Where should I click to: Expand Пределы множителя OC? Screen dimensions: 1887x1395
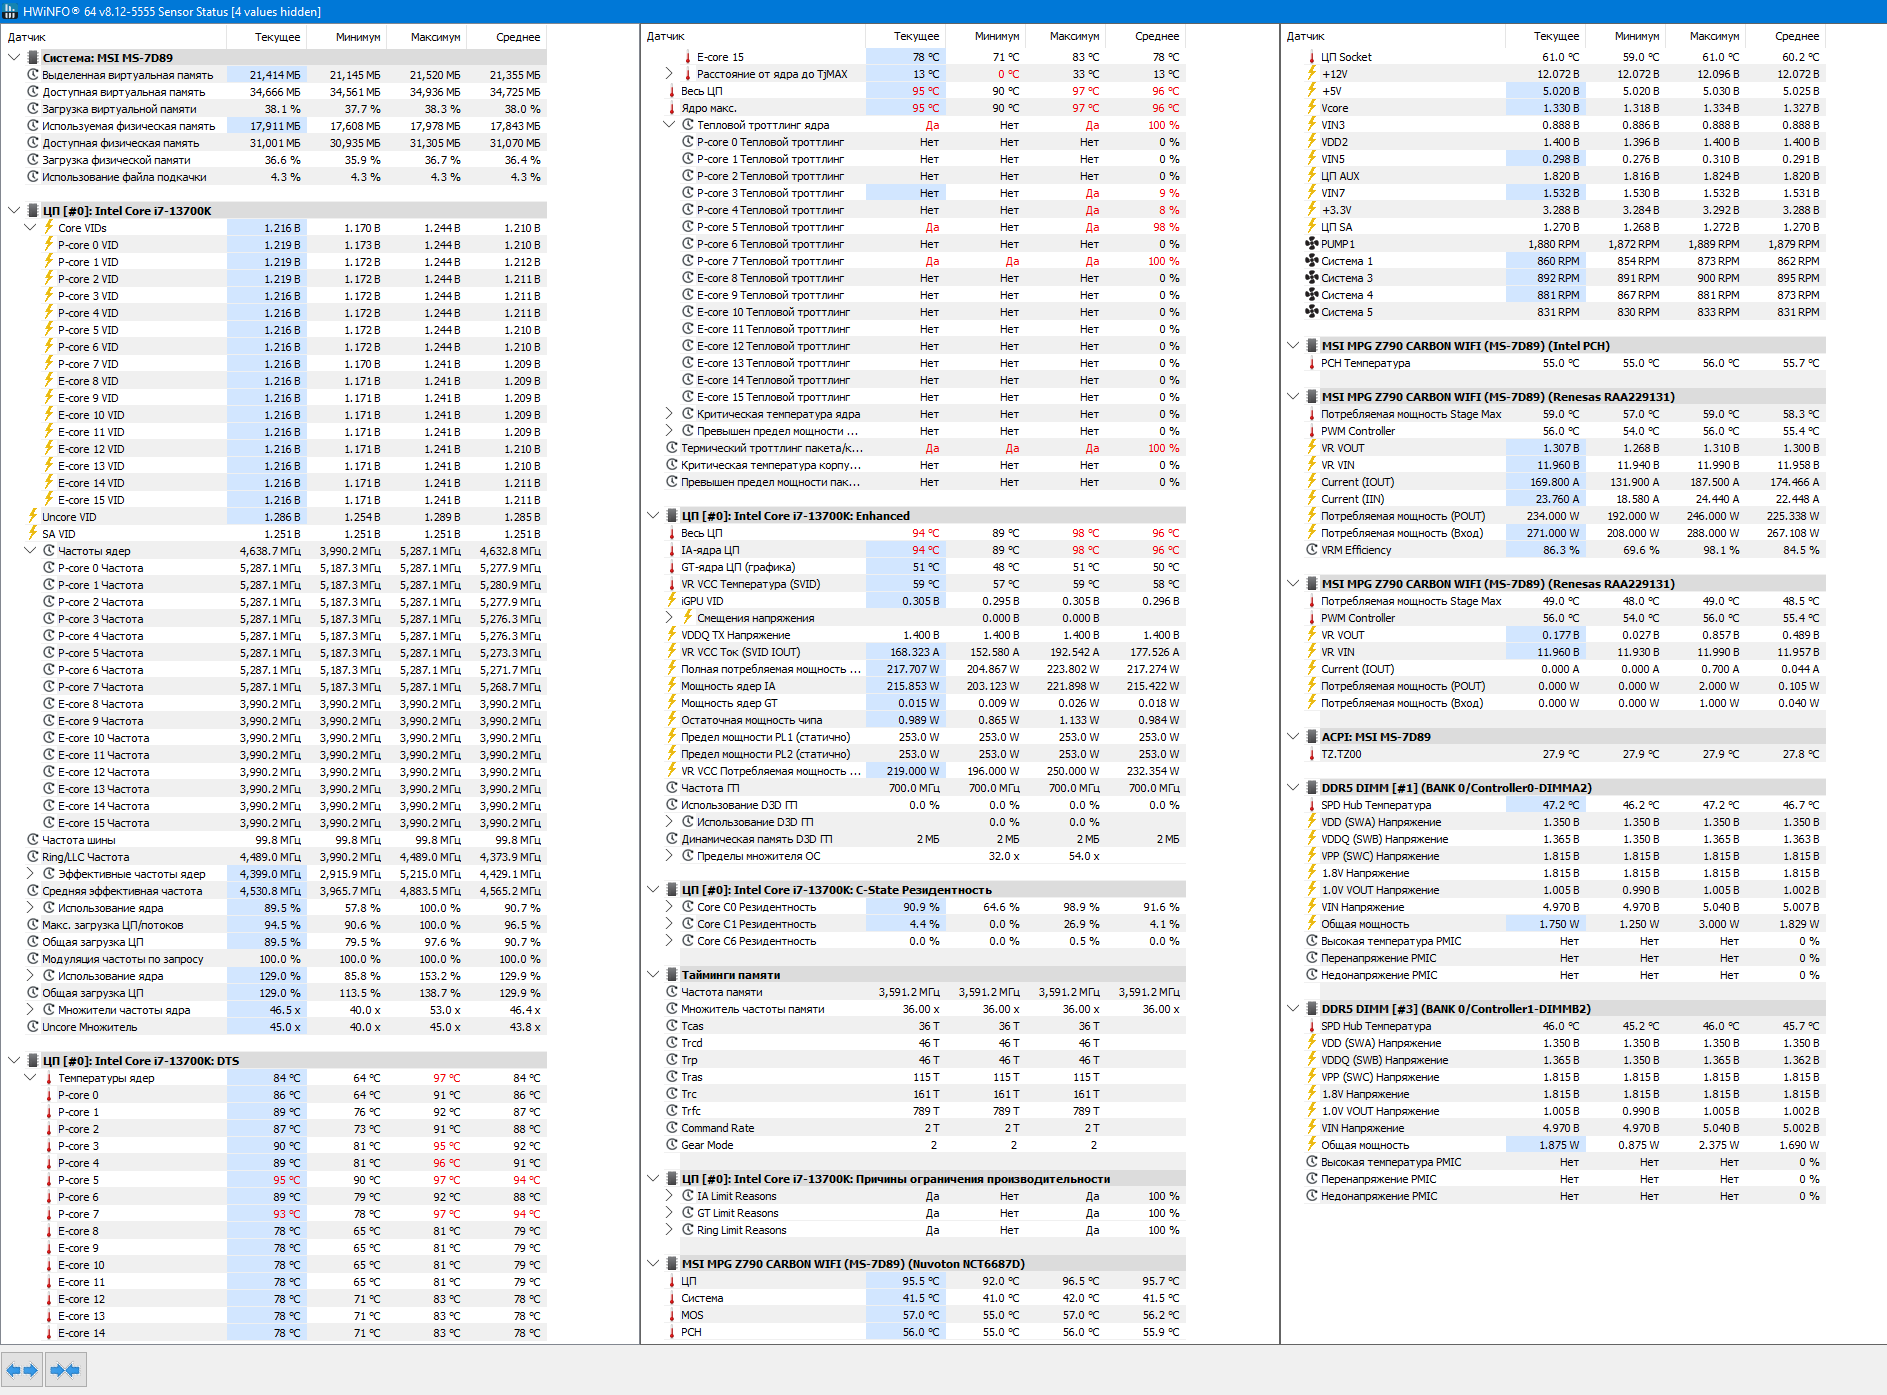[x=669, y=856]
